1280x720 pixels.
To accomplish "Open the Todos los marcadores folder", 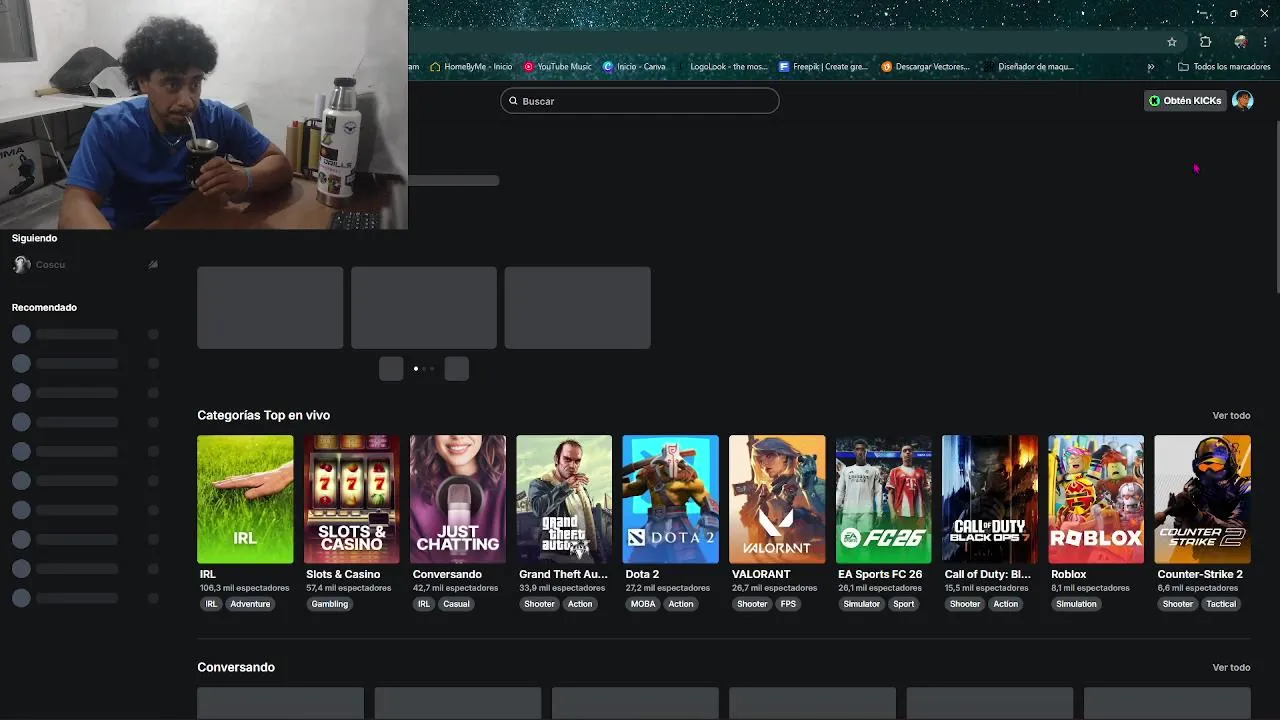I will click(x=1224, y=67).
